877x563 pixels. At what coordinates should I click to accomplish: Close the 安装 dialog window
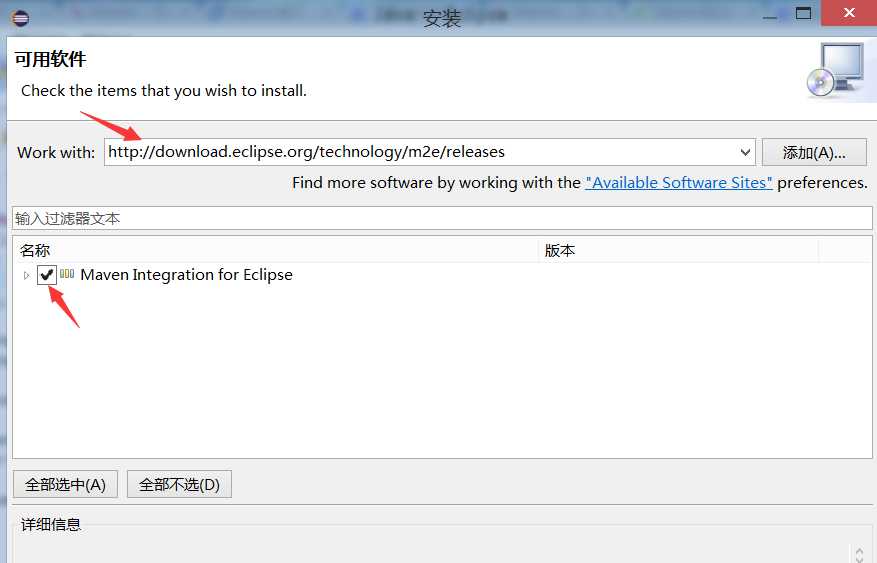point(848,13)
